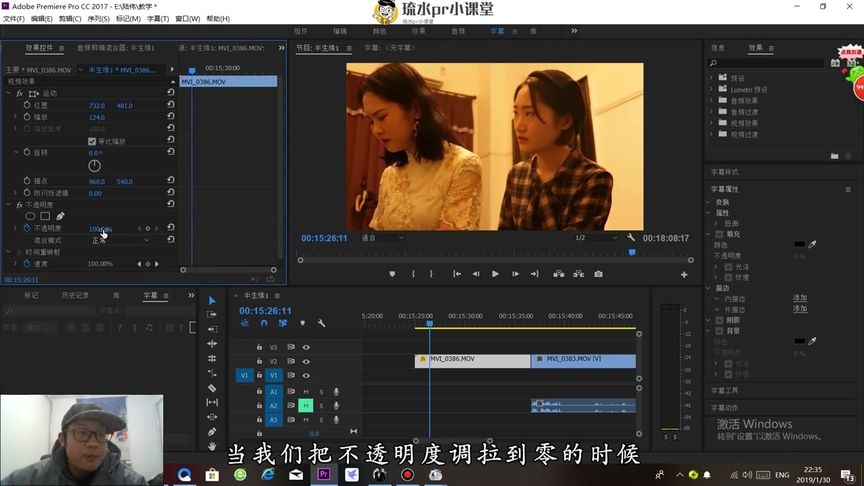The height and width of the screenshot is (486, 864).
Task: Toggle V3 track output eye
Action: tap(306, 347)
